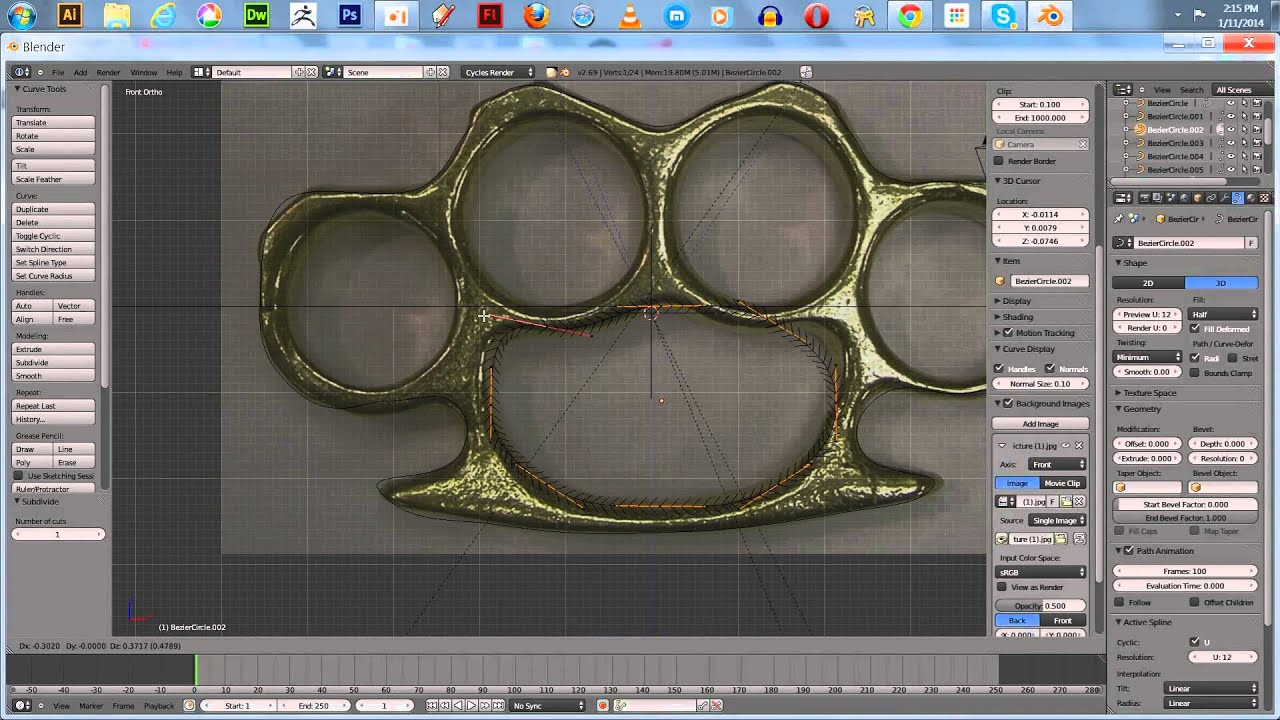Toggle Motion Tracking checkbox
The width and height of the screenshot is (1280, 720).
(1008, 332)
